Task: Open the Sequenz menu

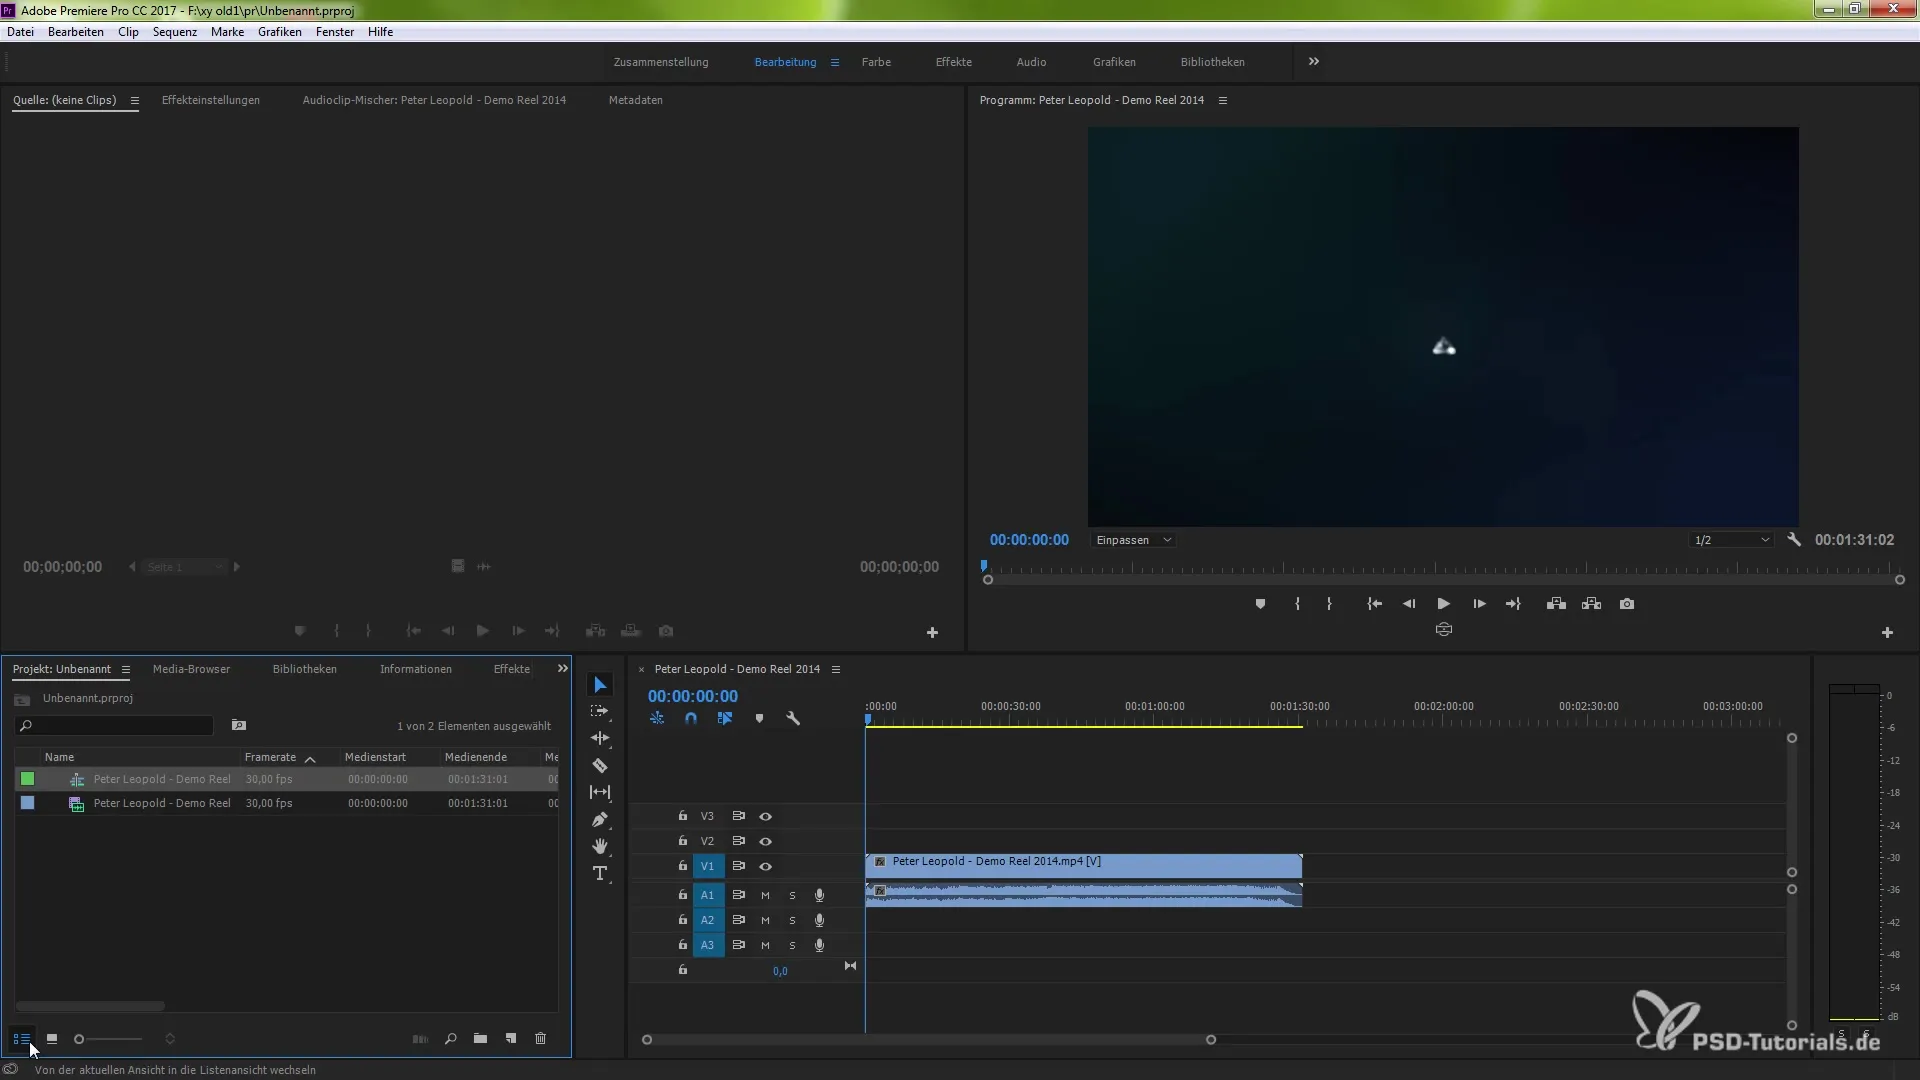Action: point(175,32)
